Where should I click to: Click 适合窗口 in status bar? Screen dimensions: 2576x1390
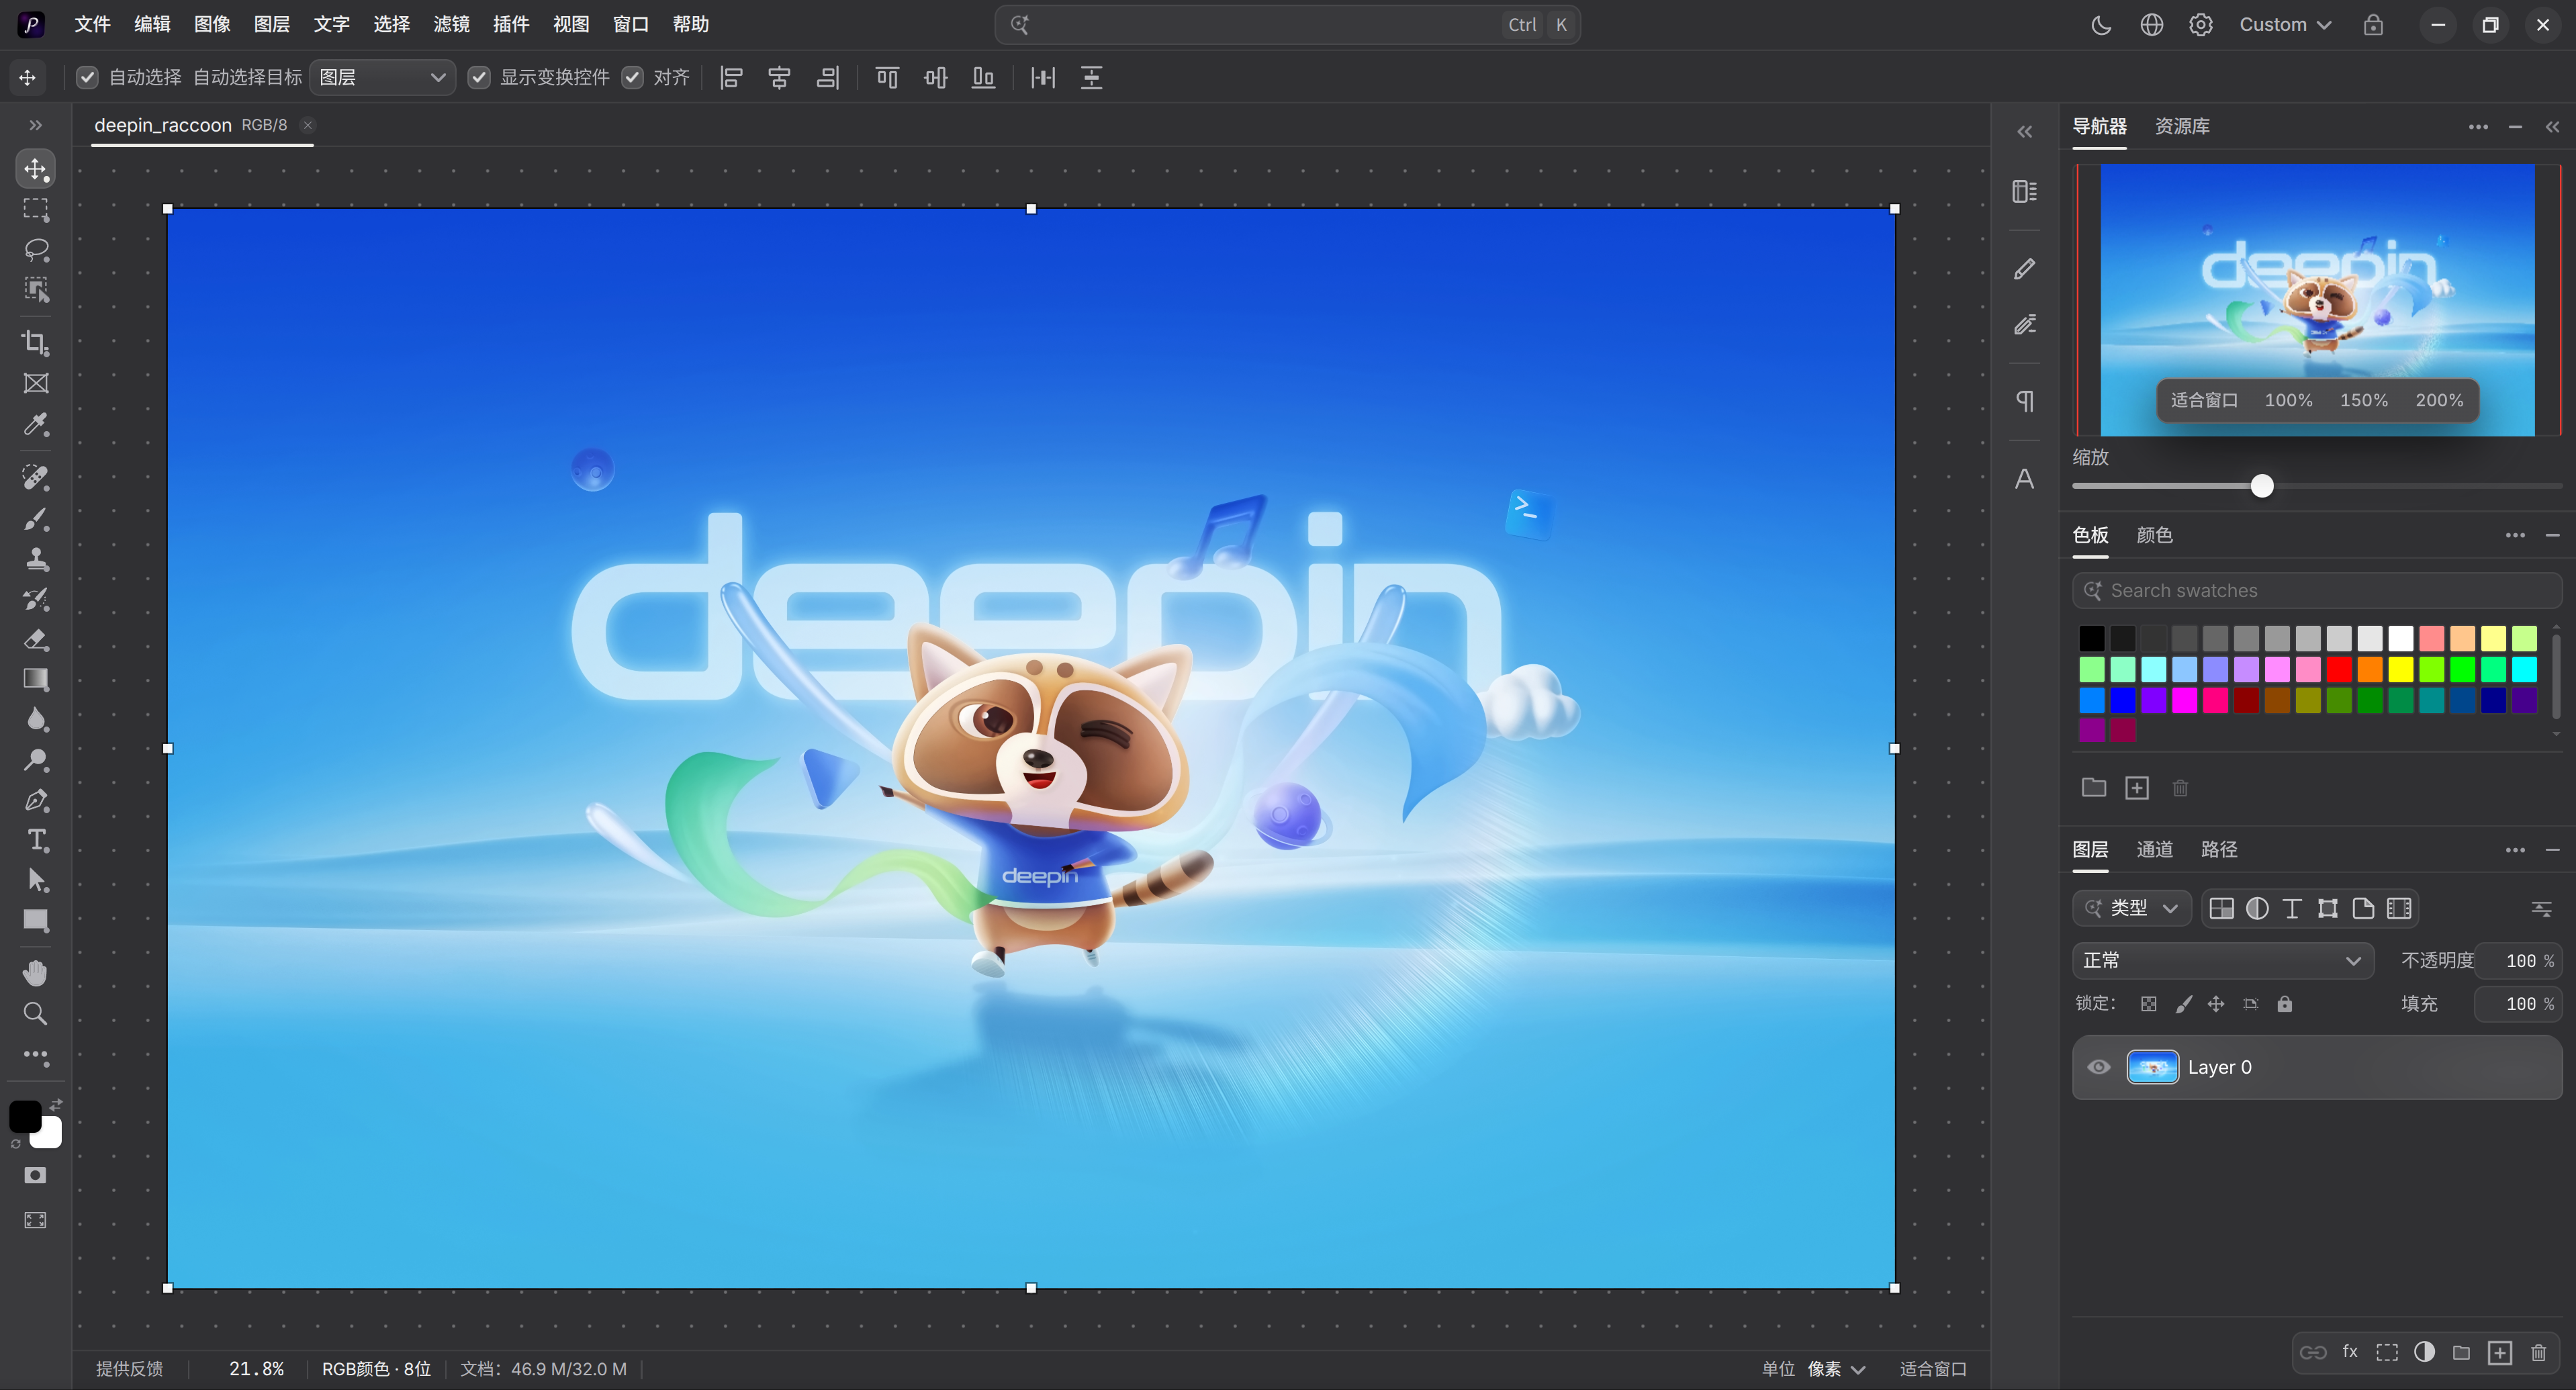[x=1933, y=1369]
